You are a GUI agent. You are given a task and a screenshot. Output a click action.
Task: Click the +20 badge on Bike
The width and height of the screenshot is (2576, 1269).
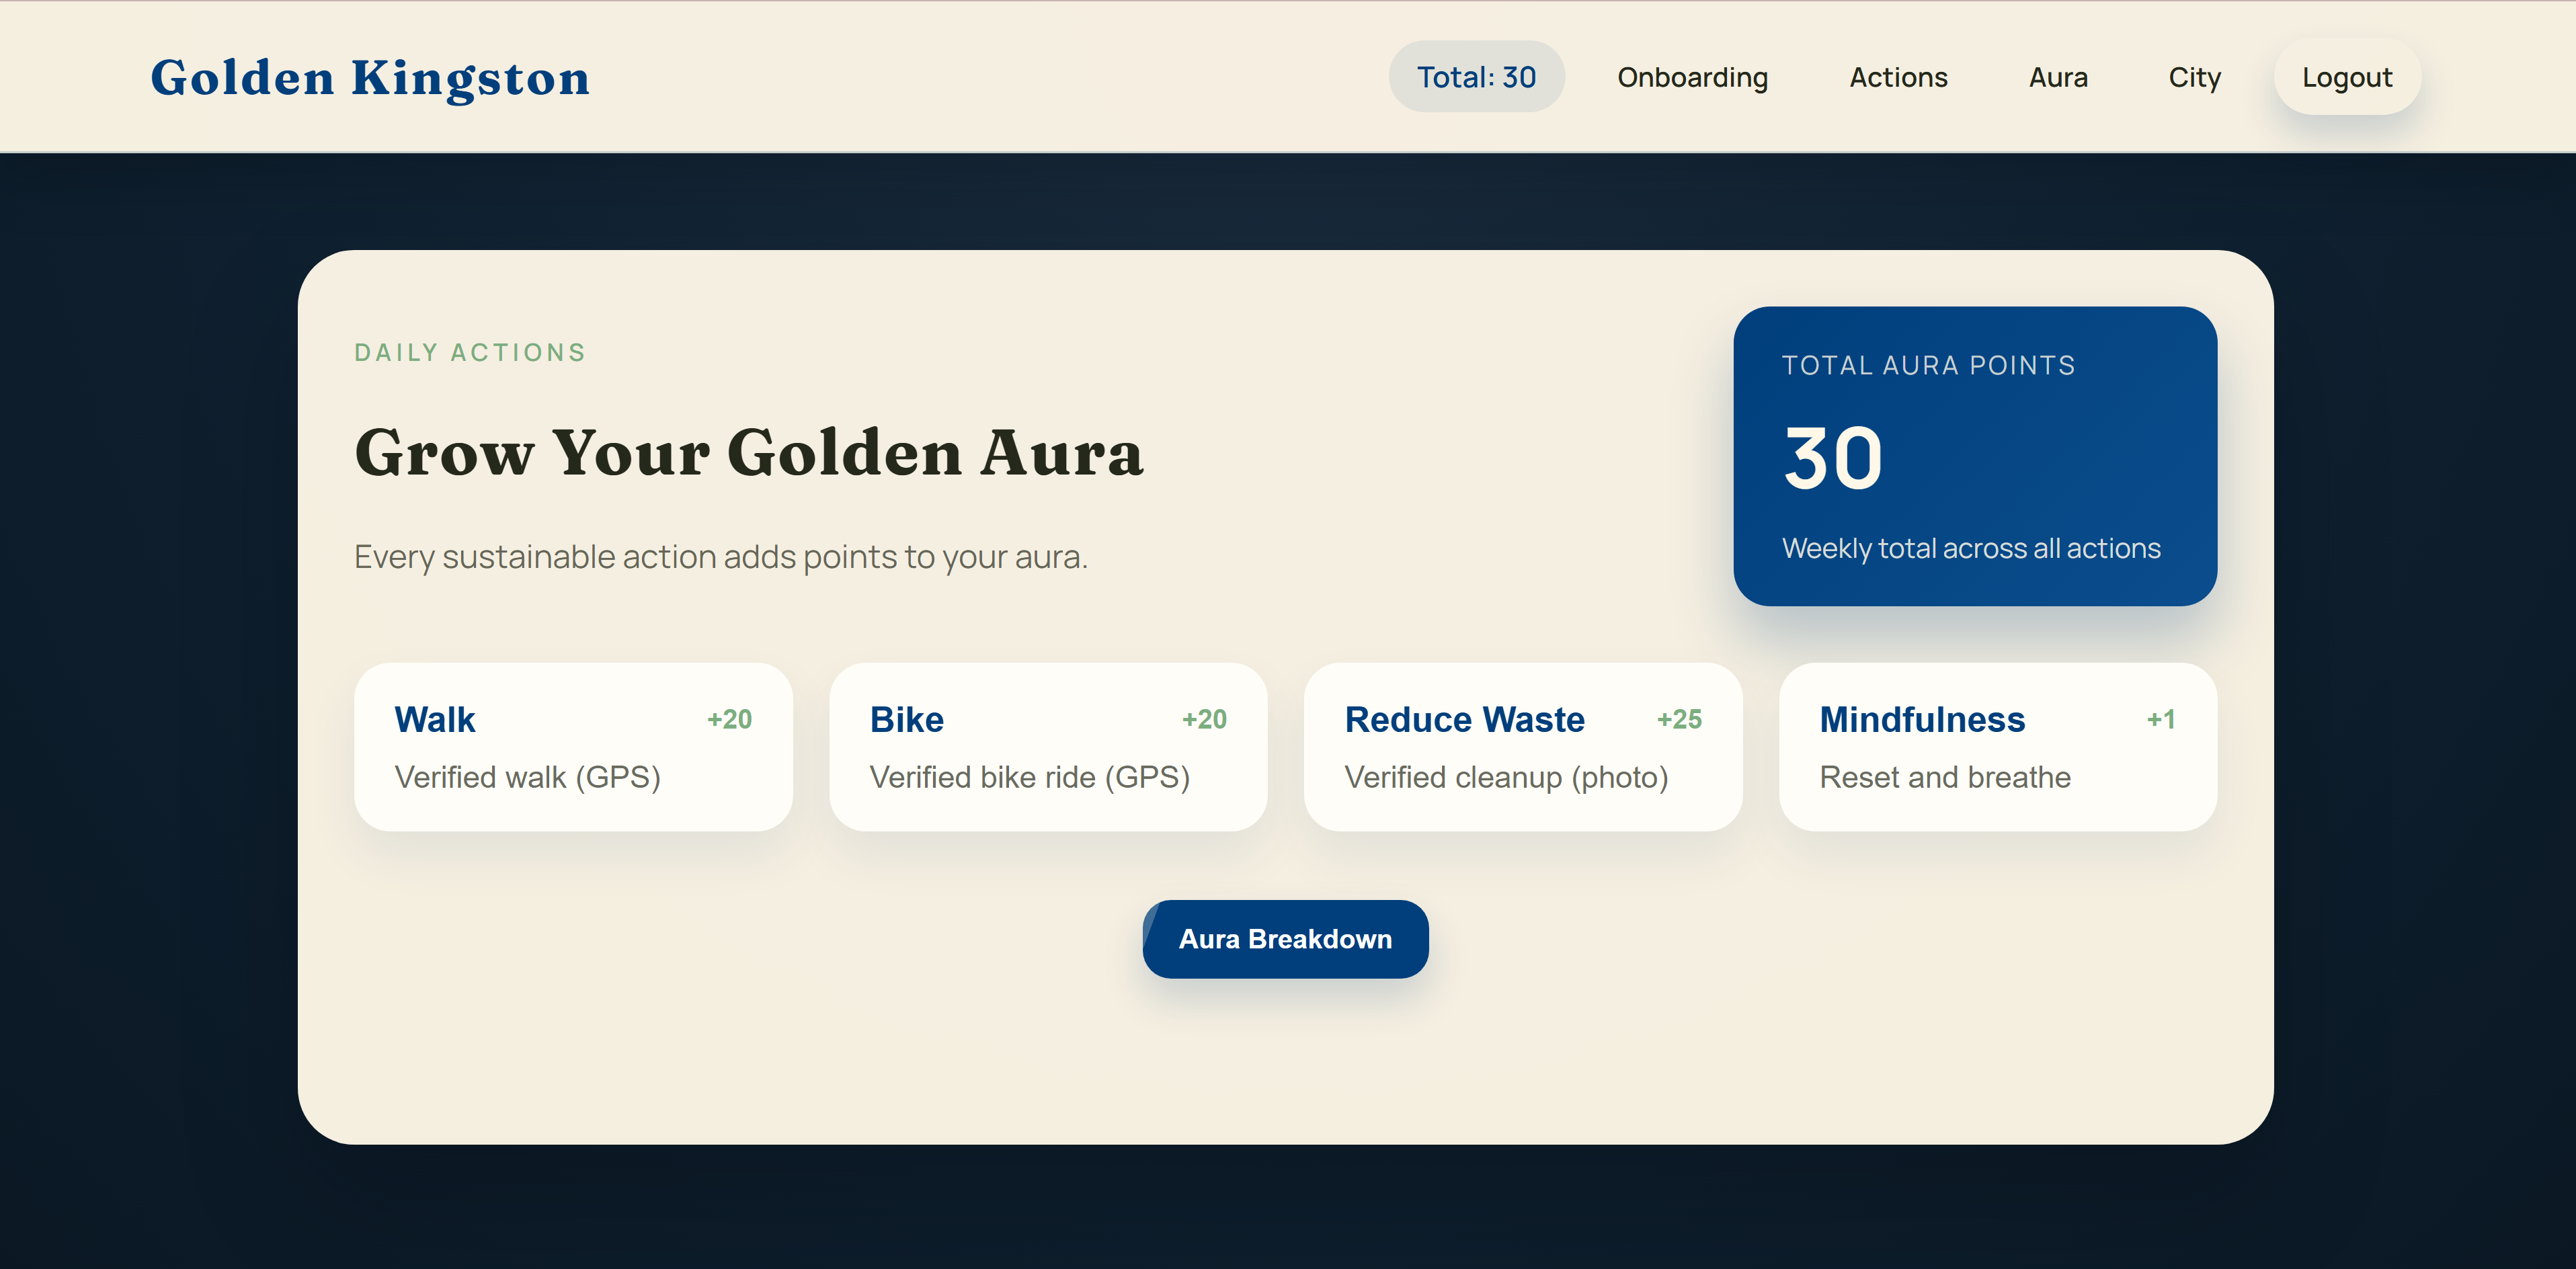coord(1203,719)
